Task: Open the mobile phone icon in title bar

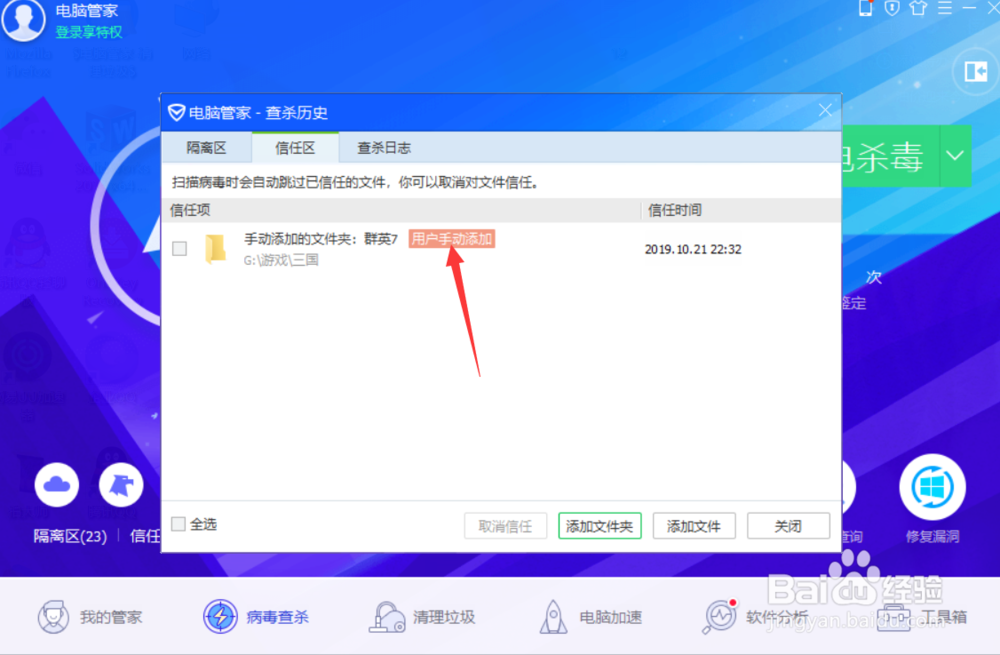Action: click(865, 8)
